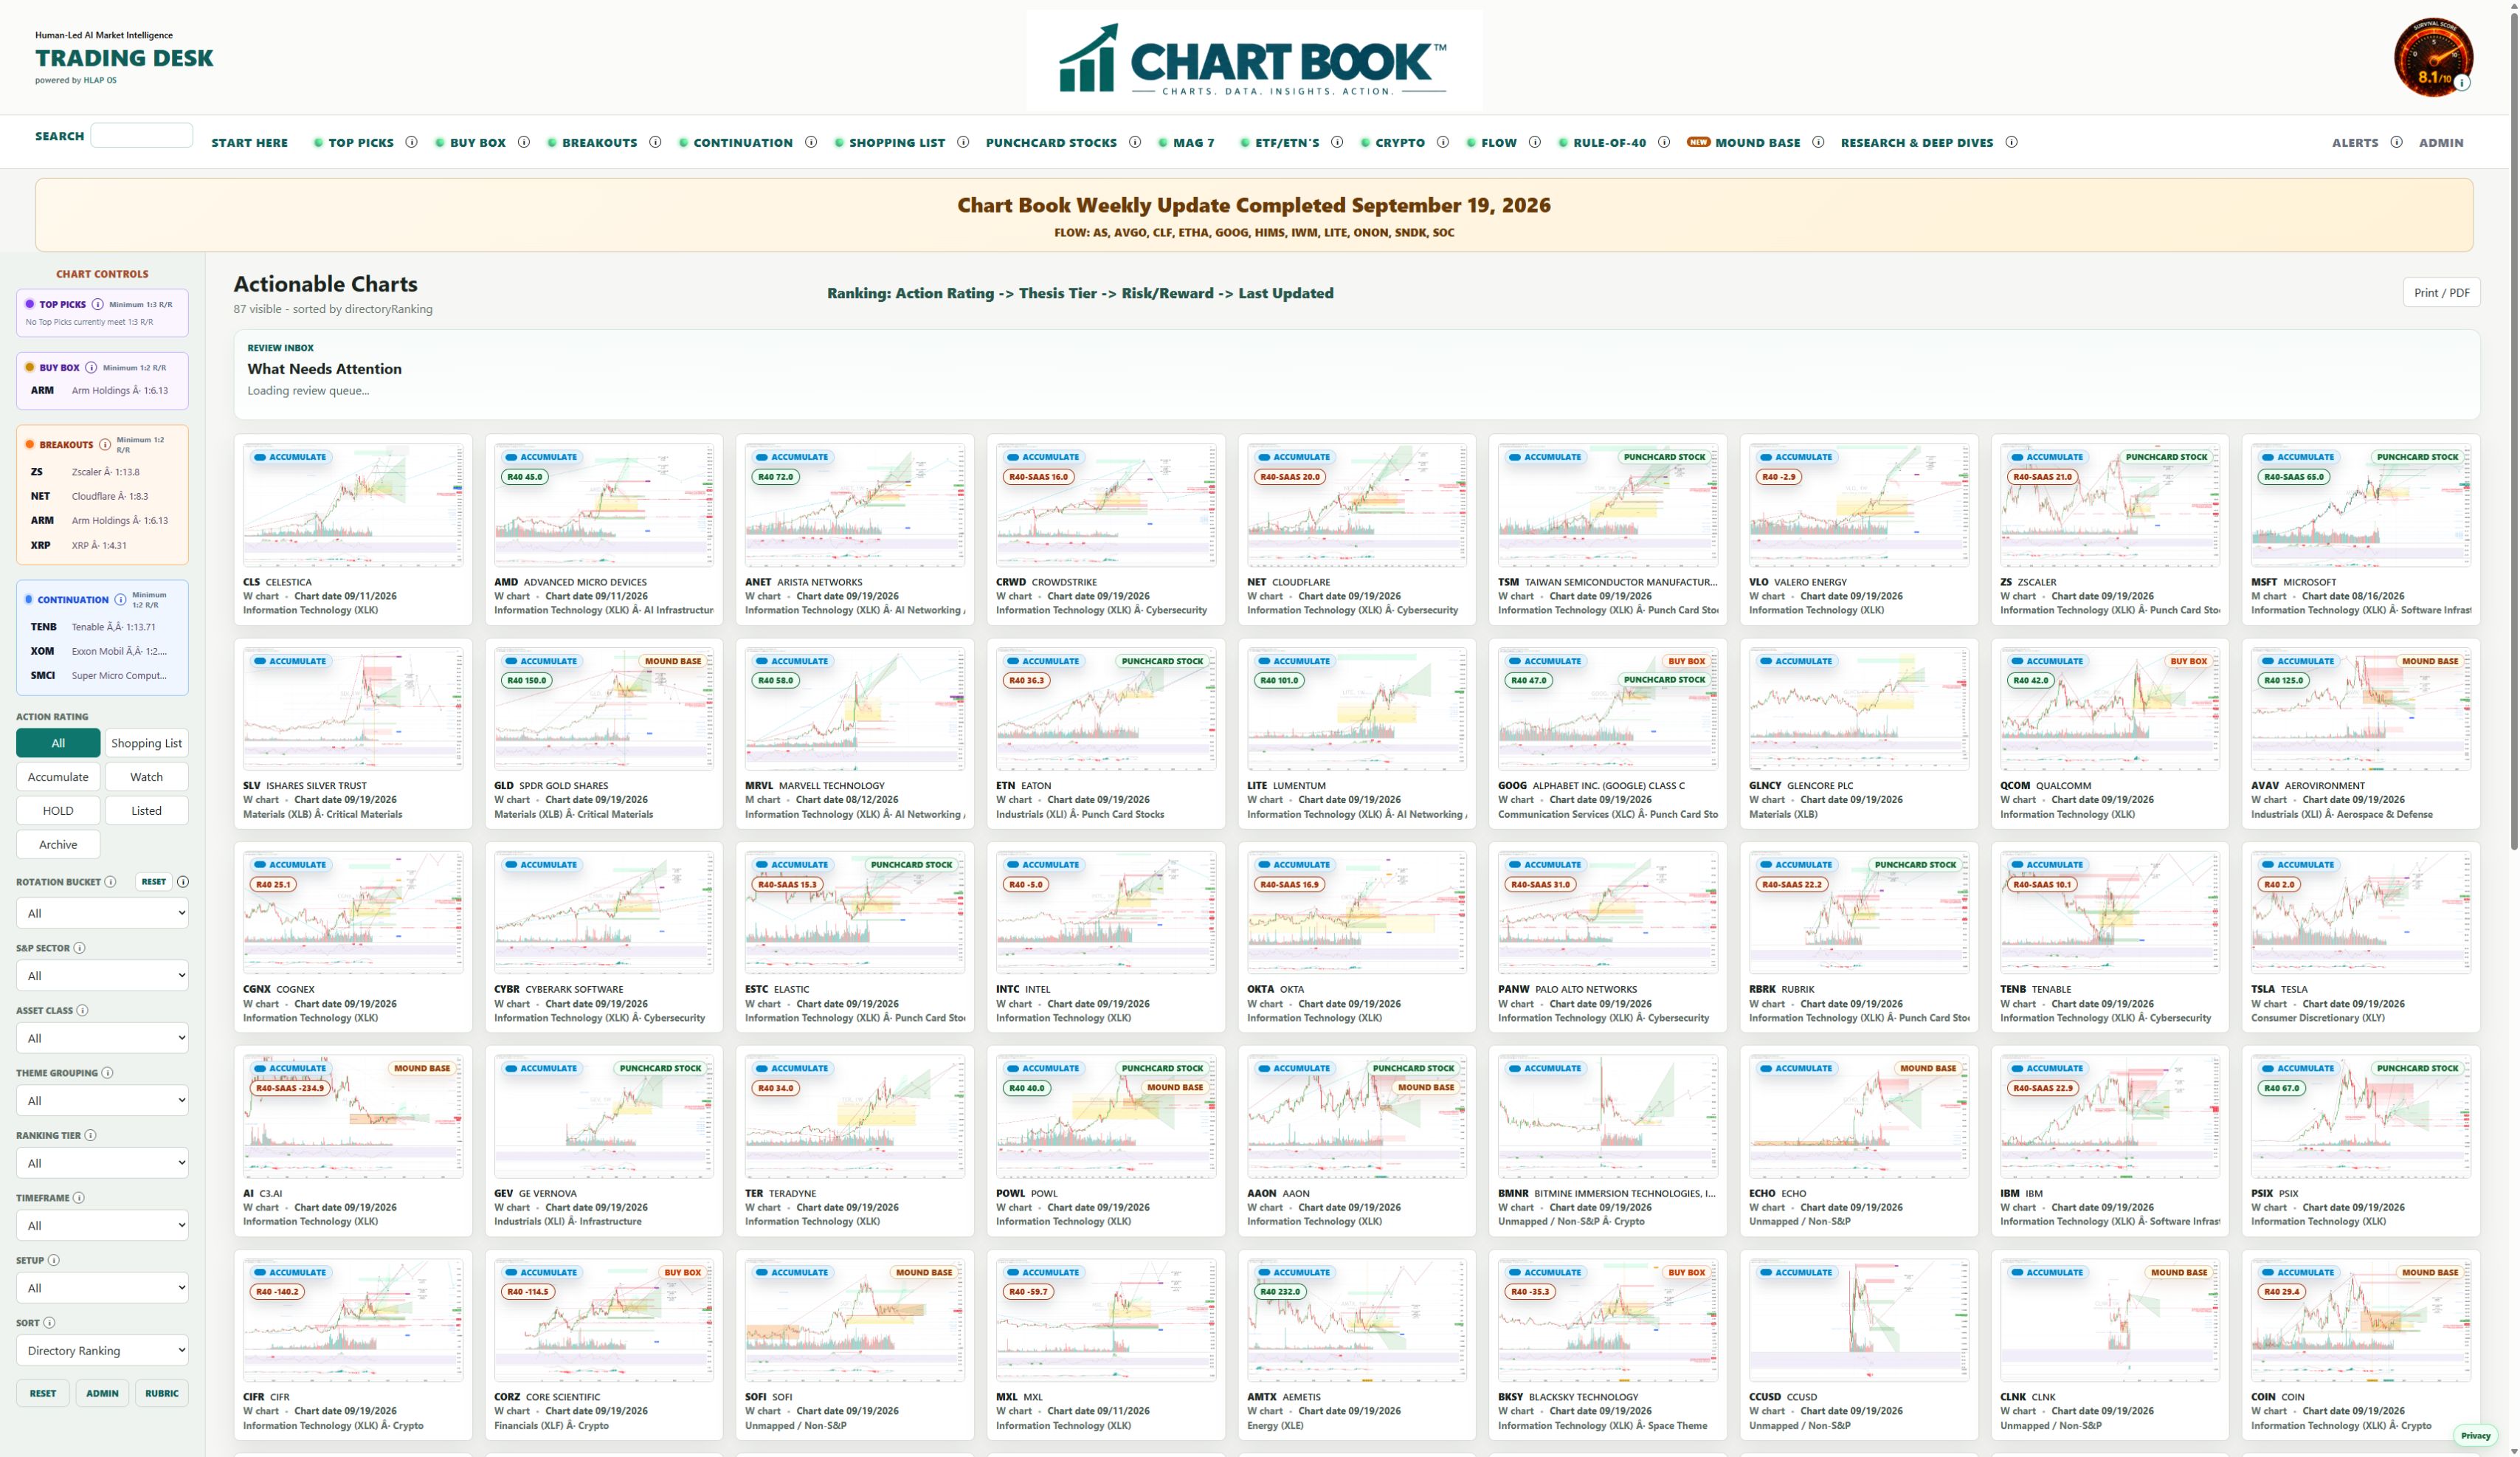This screenshot has height=1457, width=2520.
Task: Toggle the HOLD action rating filter
Action: coord(58,811)
